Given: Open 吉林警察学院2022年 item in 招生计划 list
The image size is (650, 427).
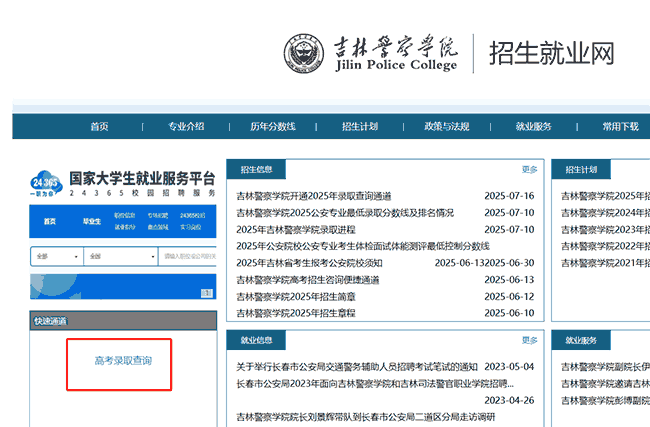Looking at the screenshot, I should point(605,246).
